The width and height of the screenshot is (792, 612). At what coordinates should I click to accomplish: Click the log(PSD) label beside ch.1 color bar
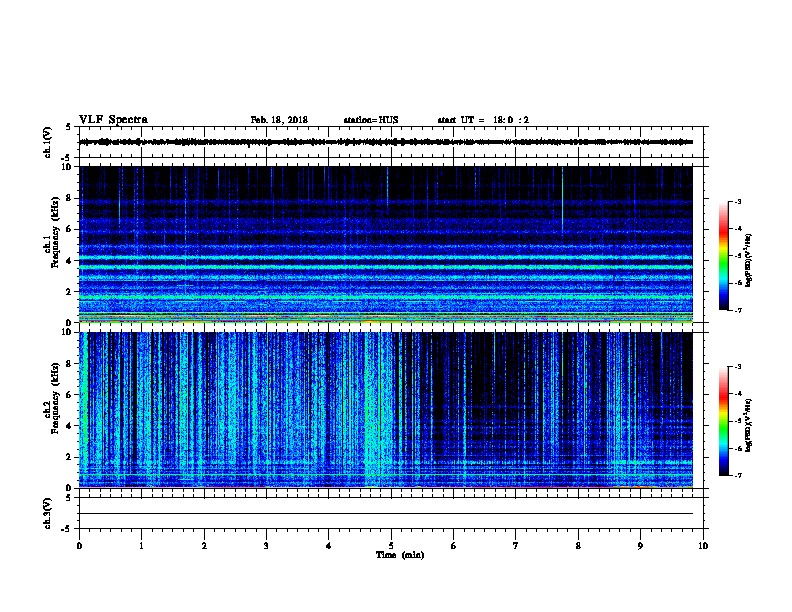click(748, 260)
